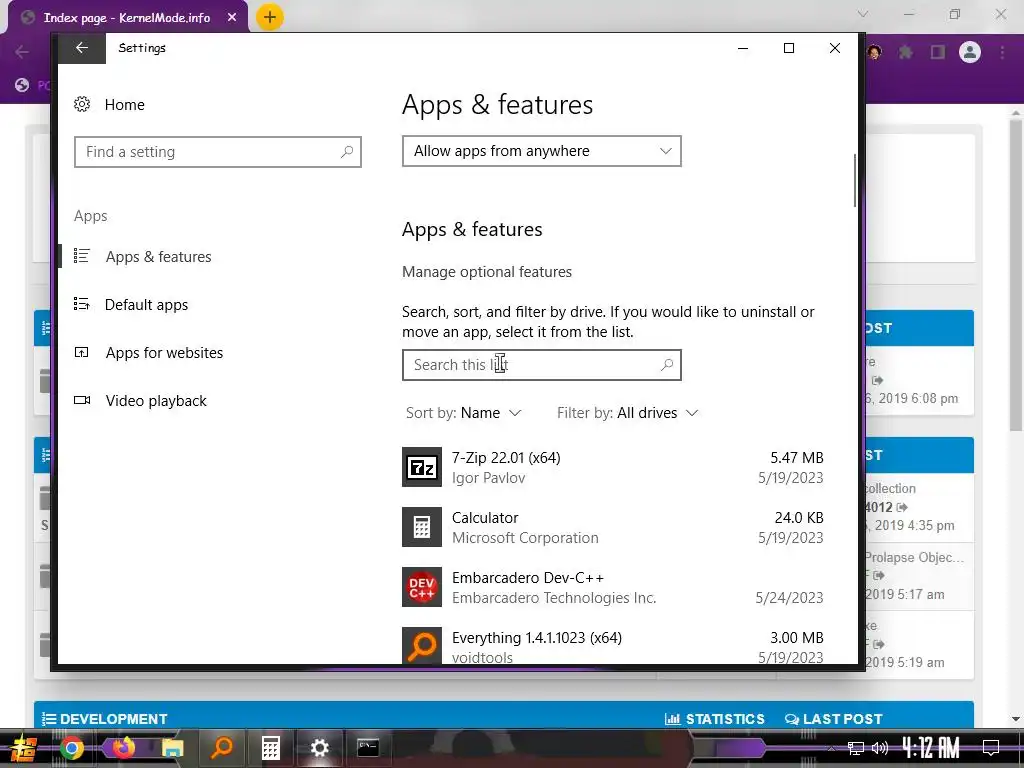Image resolution: width=1024 pixels, height=768 pixels.
Task: Open Firefox from the taskbar
Action: [x=123, y=748]
